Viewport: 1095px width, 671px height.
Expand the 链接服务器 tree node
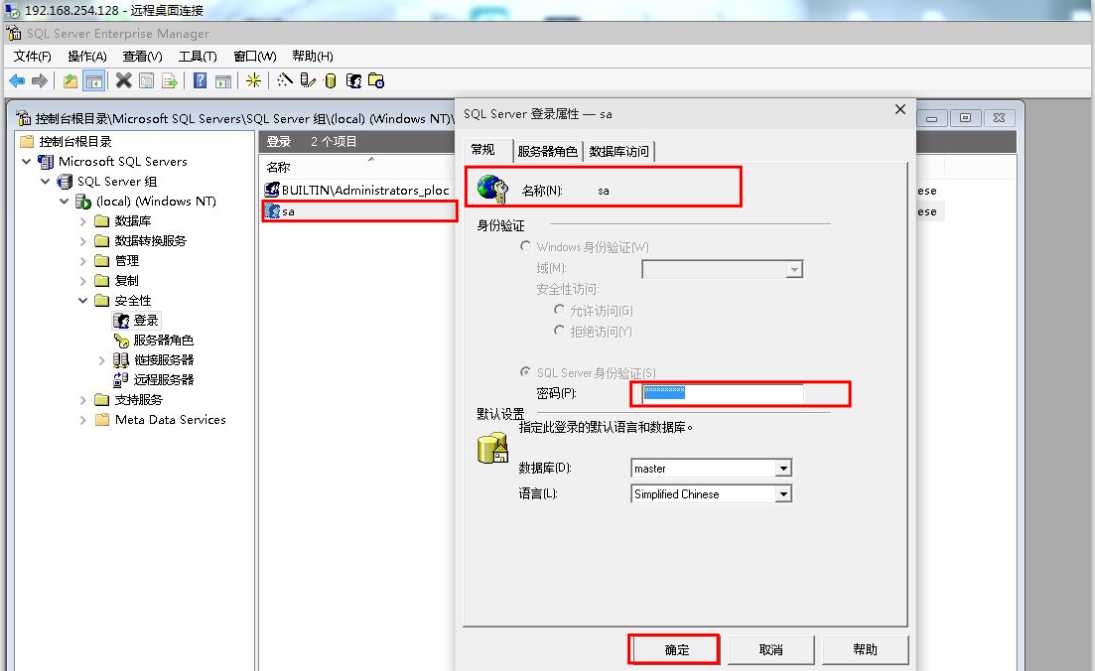click(x=102, y=360)
